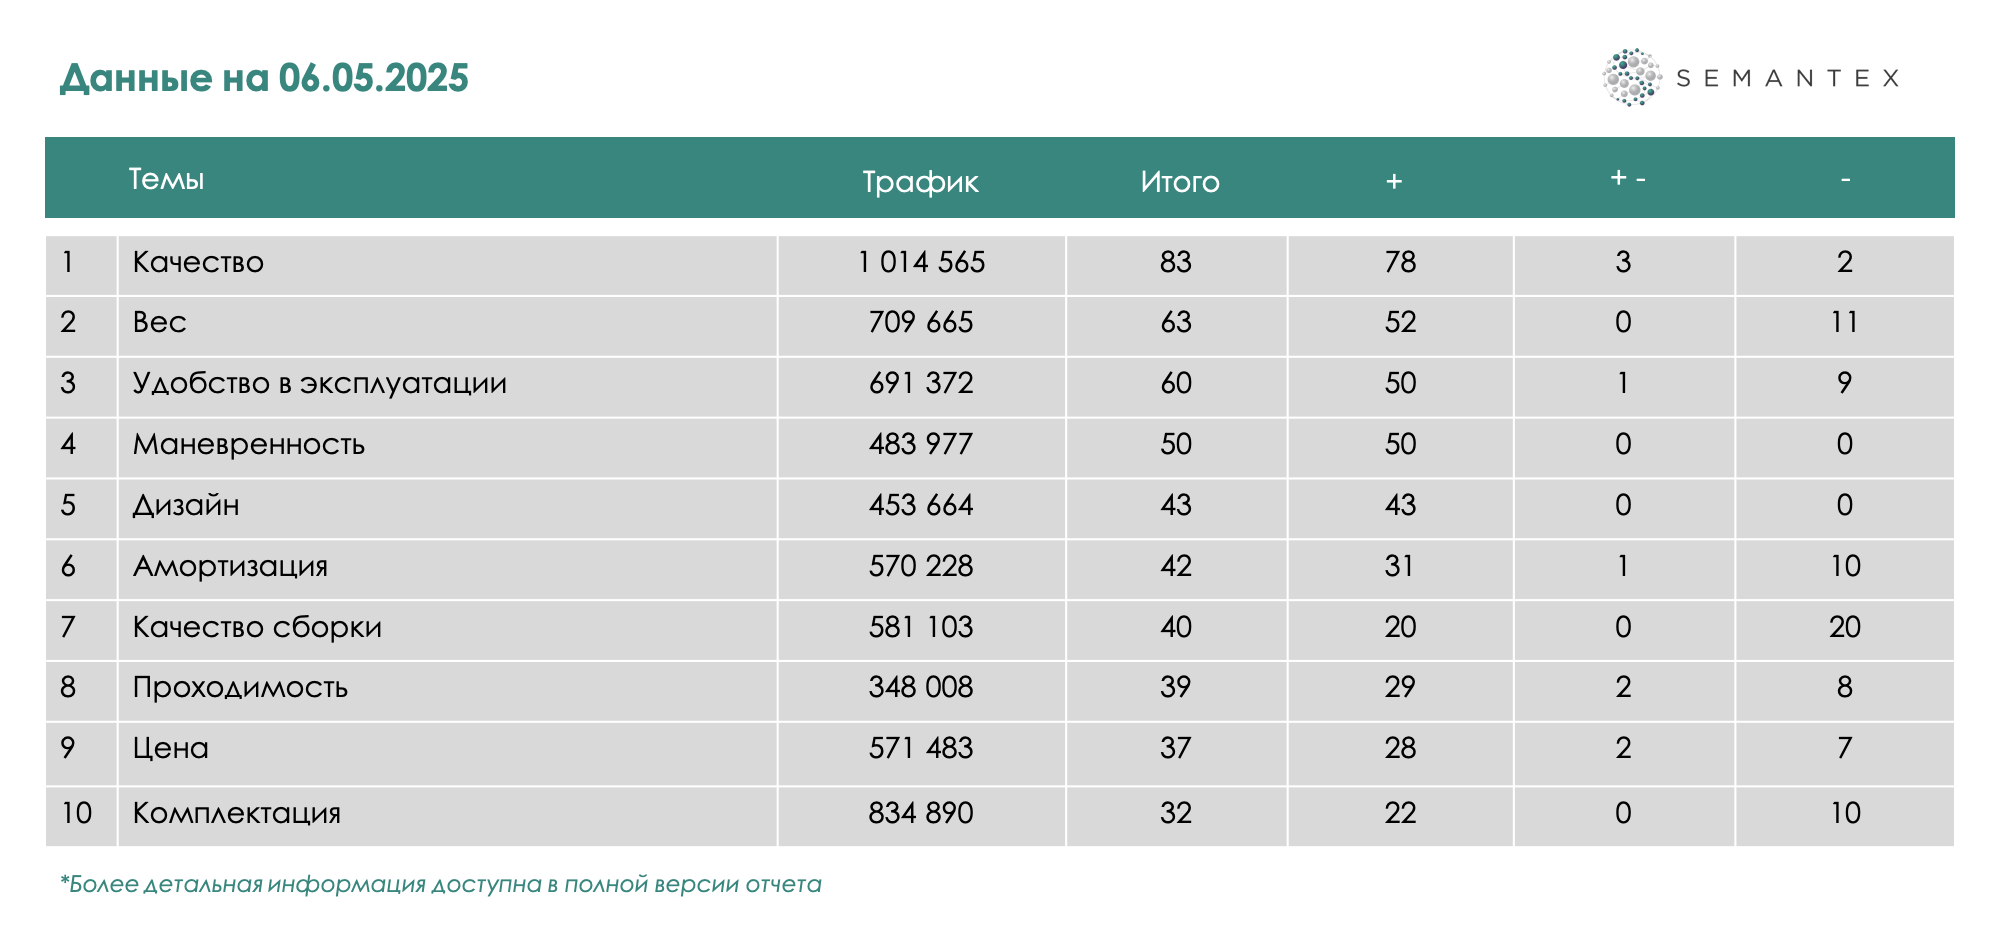Select the Маневренность theme cell
1999x931 pixels.
click(249, 444)
